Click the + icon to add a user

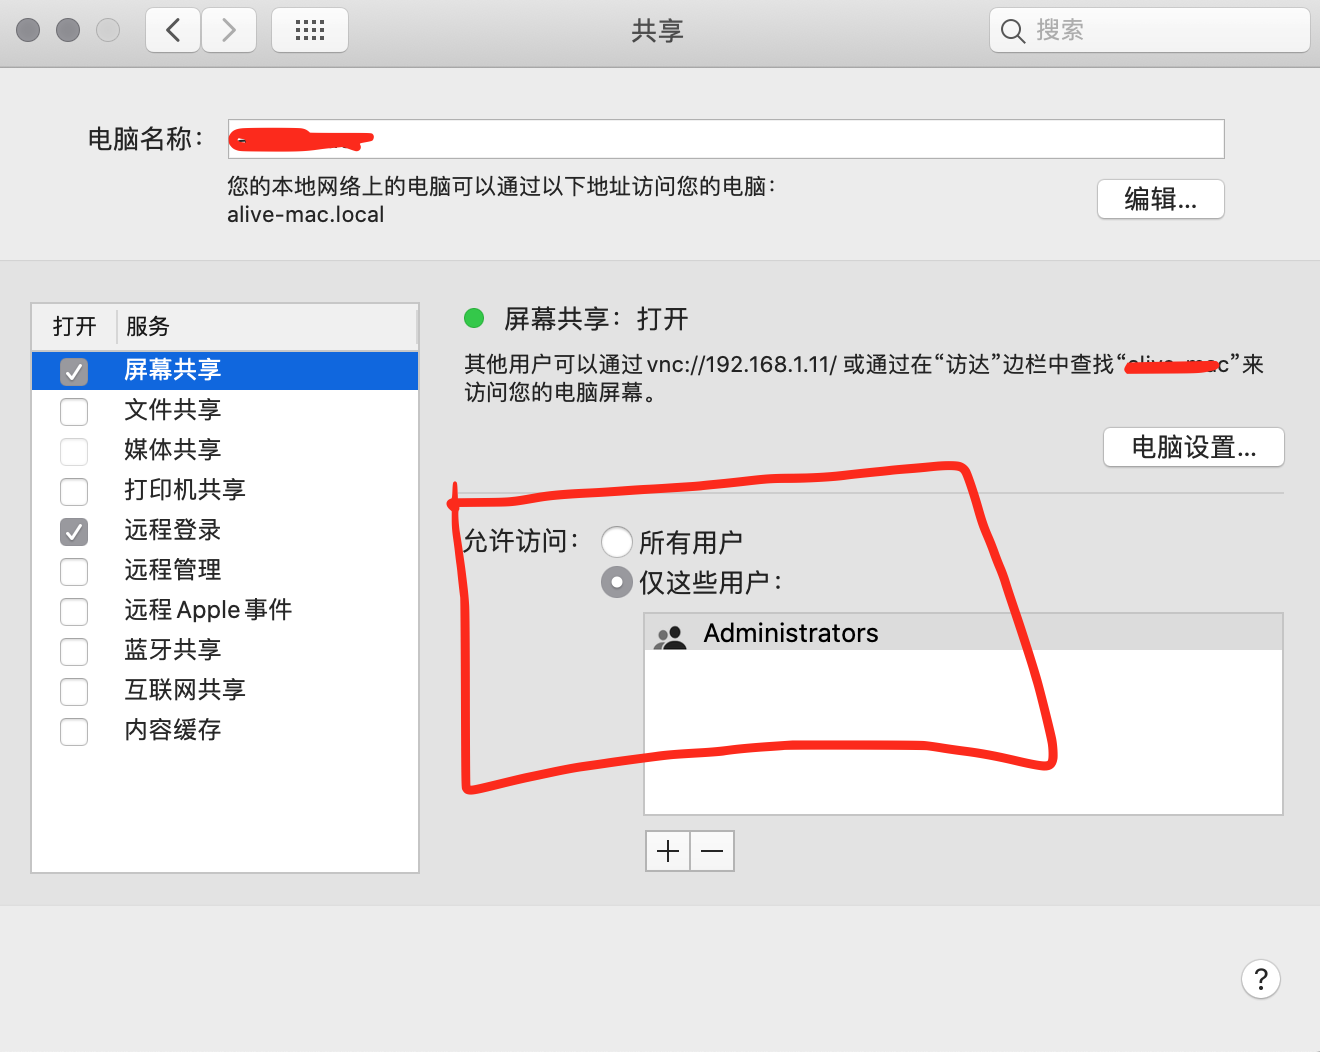667,850
